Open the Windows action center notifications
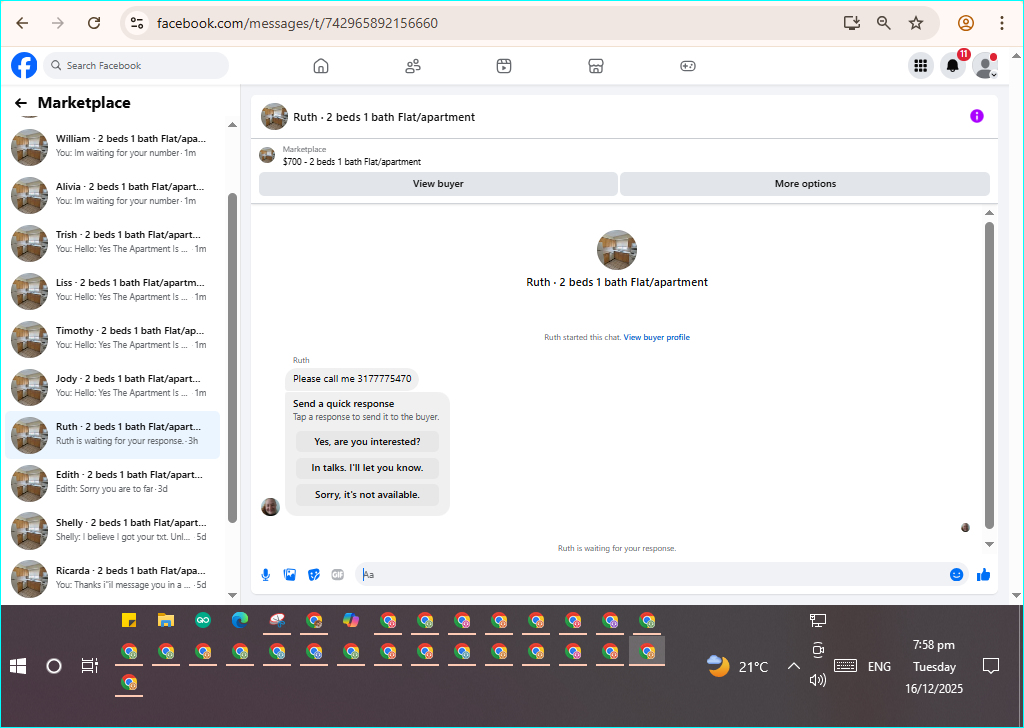This screenshot has width=1024, height=728. [991, 666]
